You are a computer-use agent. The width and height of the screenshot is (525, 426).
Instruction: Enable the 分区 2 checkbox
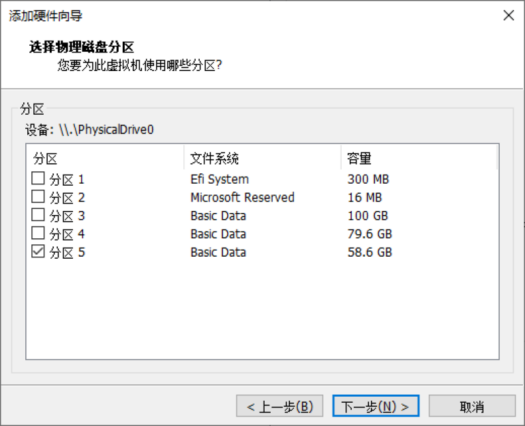(38, 197)
